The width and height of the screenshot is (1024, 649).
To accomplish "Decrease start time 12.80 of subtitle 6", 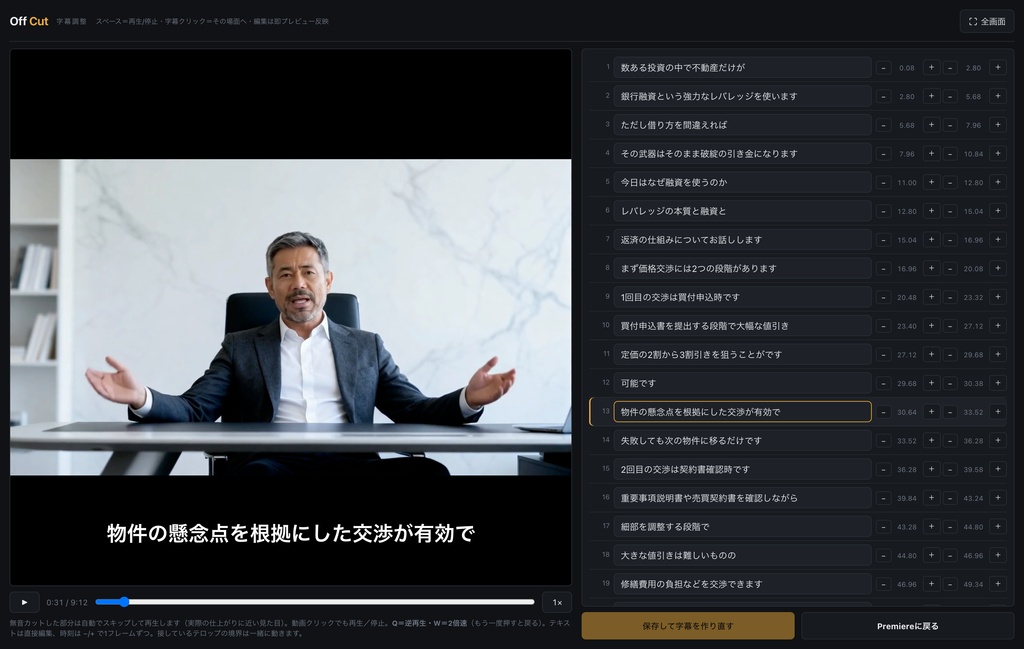I will (884, 211).
